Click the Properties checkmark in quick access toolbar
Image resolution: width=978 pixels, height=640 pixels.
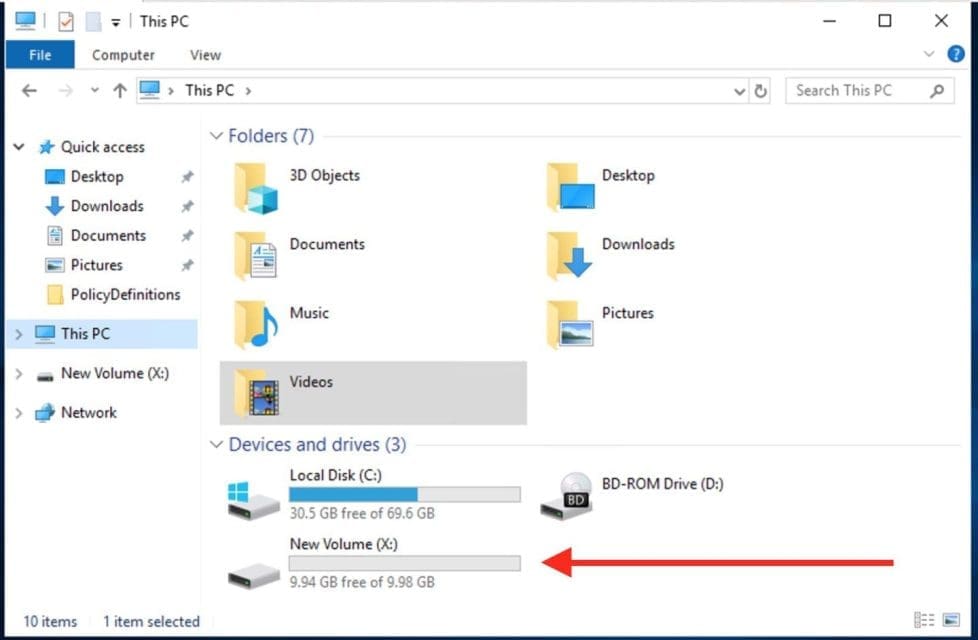point(66,21)
